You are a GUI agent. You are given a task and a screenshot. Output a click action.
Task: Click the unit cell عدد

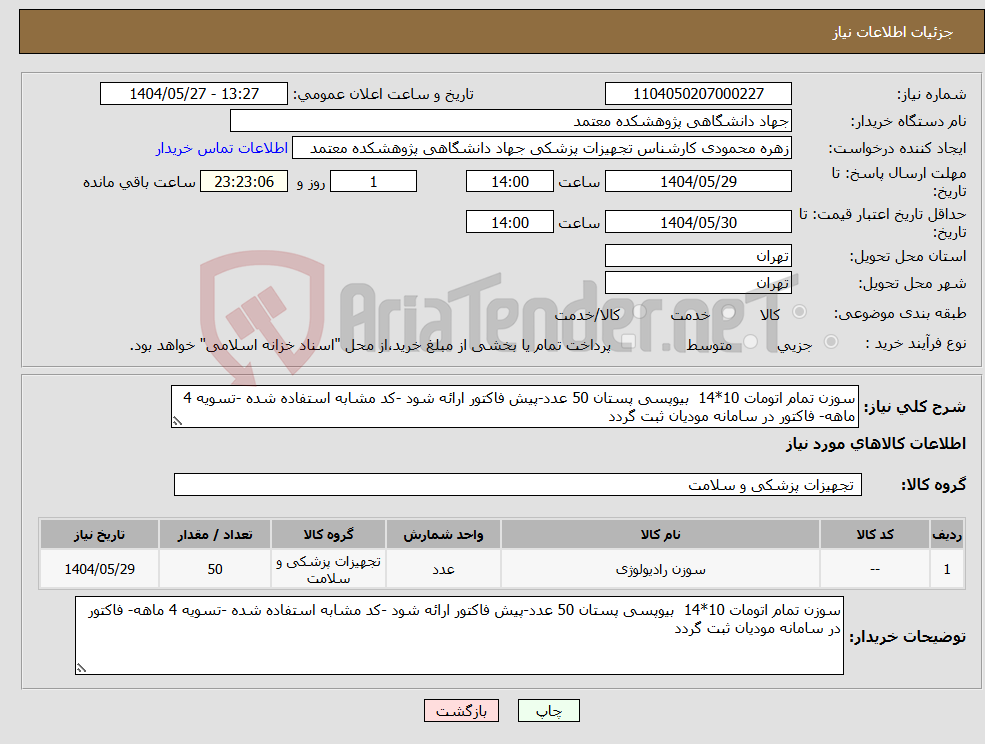point(443,569)
